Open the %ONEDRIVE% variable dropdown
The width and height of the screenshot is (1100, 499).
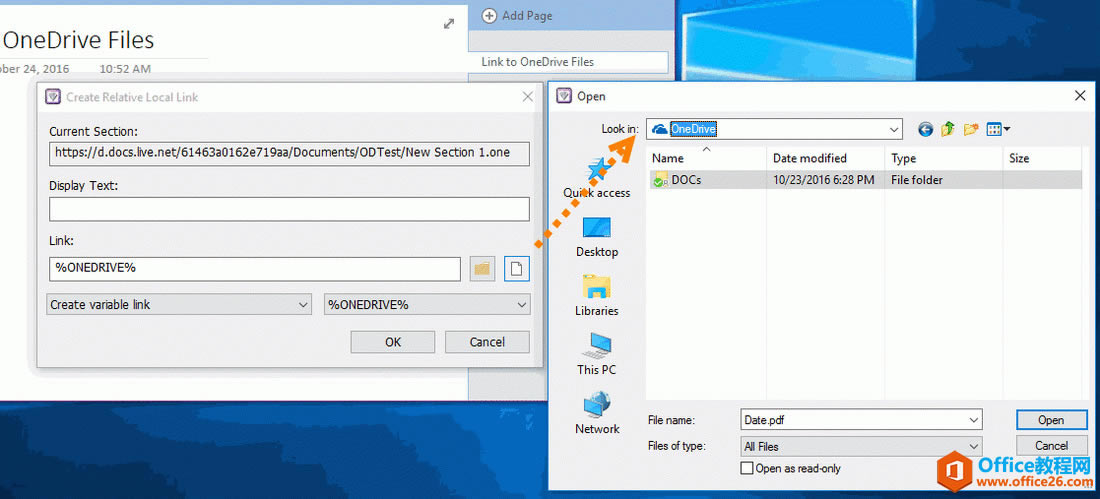click(427, 305)
